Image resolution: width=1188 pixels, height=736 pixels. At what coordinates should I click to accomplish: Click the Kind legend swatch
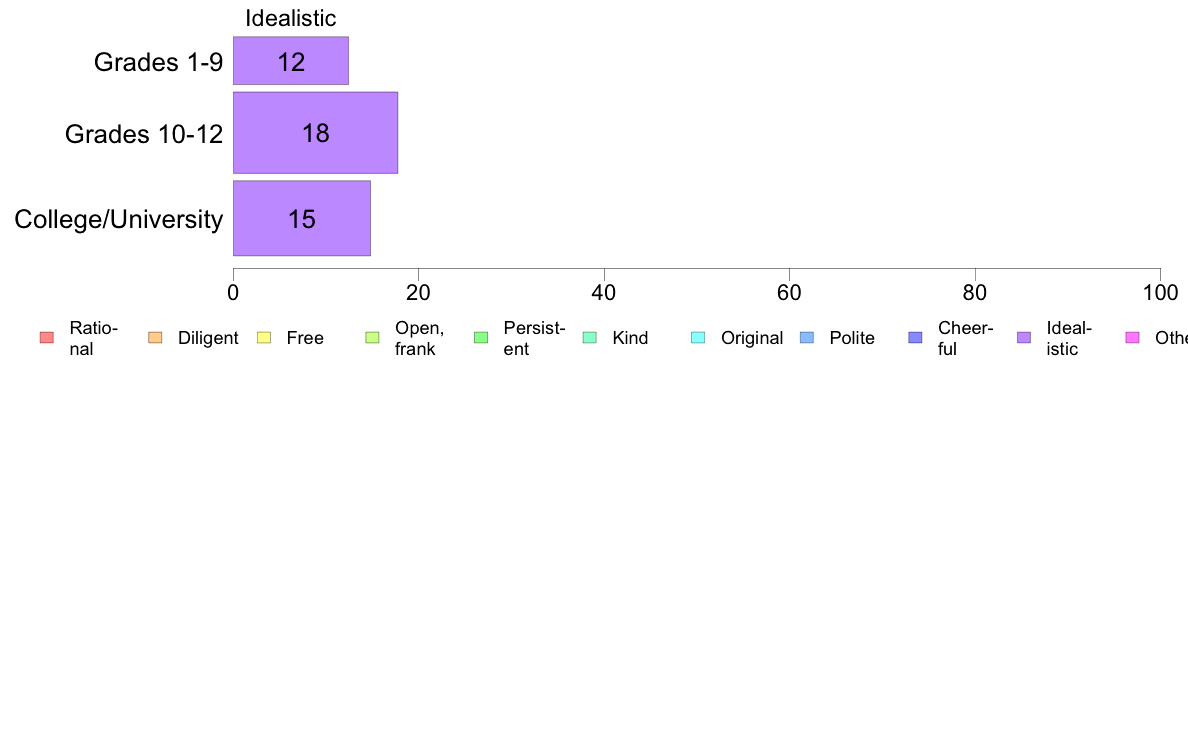tap(589, 338)
